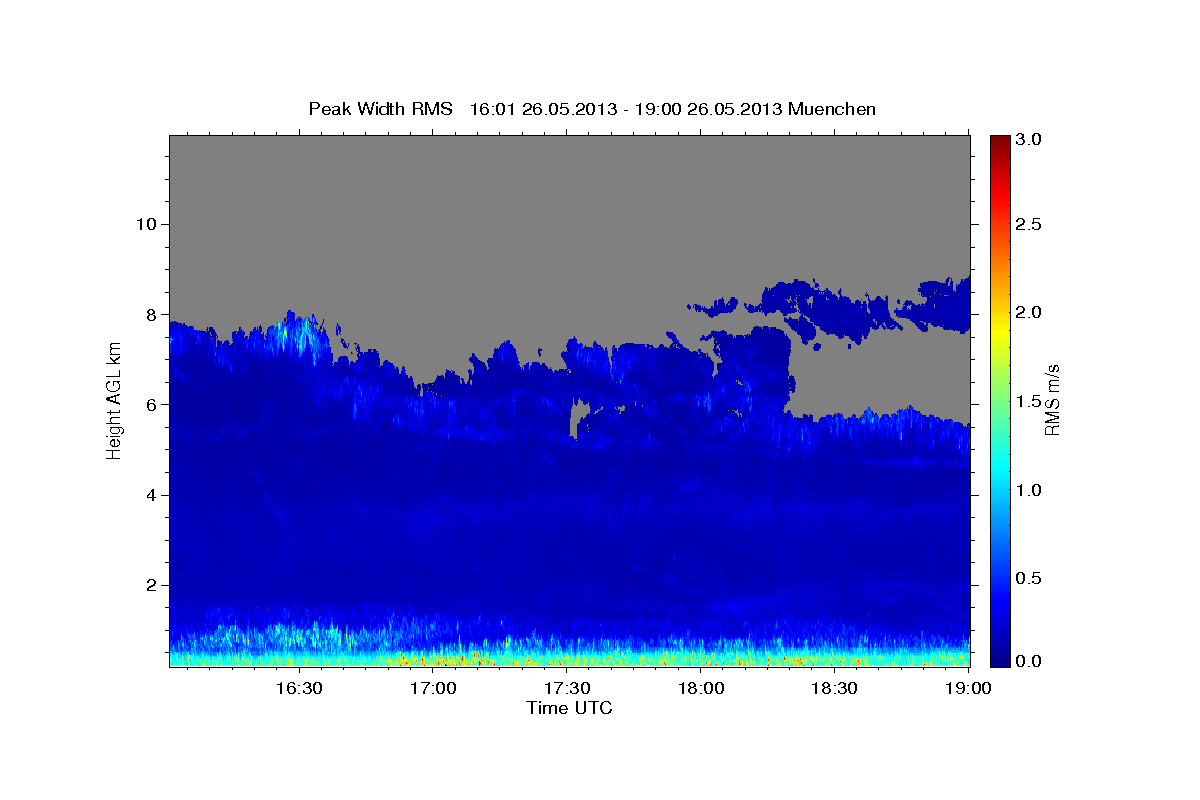This screenshot has height=800, width=1200.
Task: Click the 17:00 time tick label
Action: (434, 688)
